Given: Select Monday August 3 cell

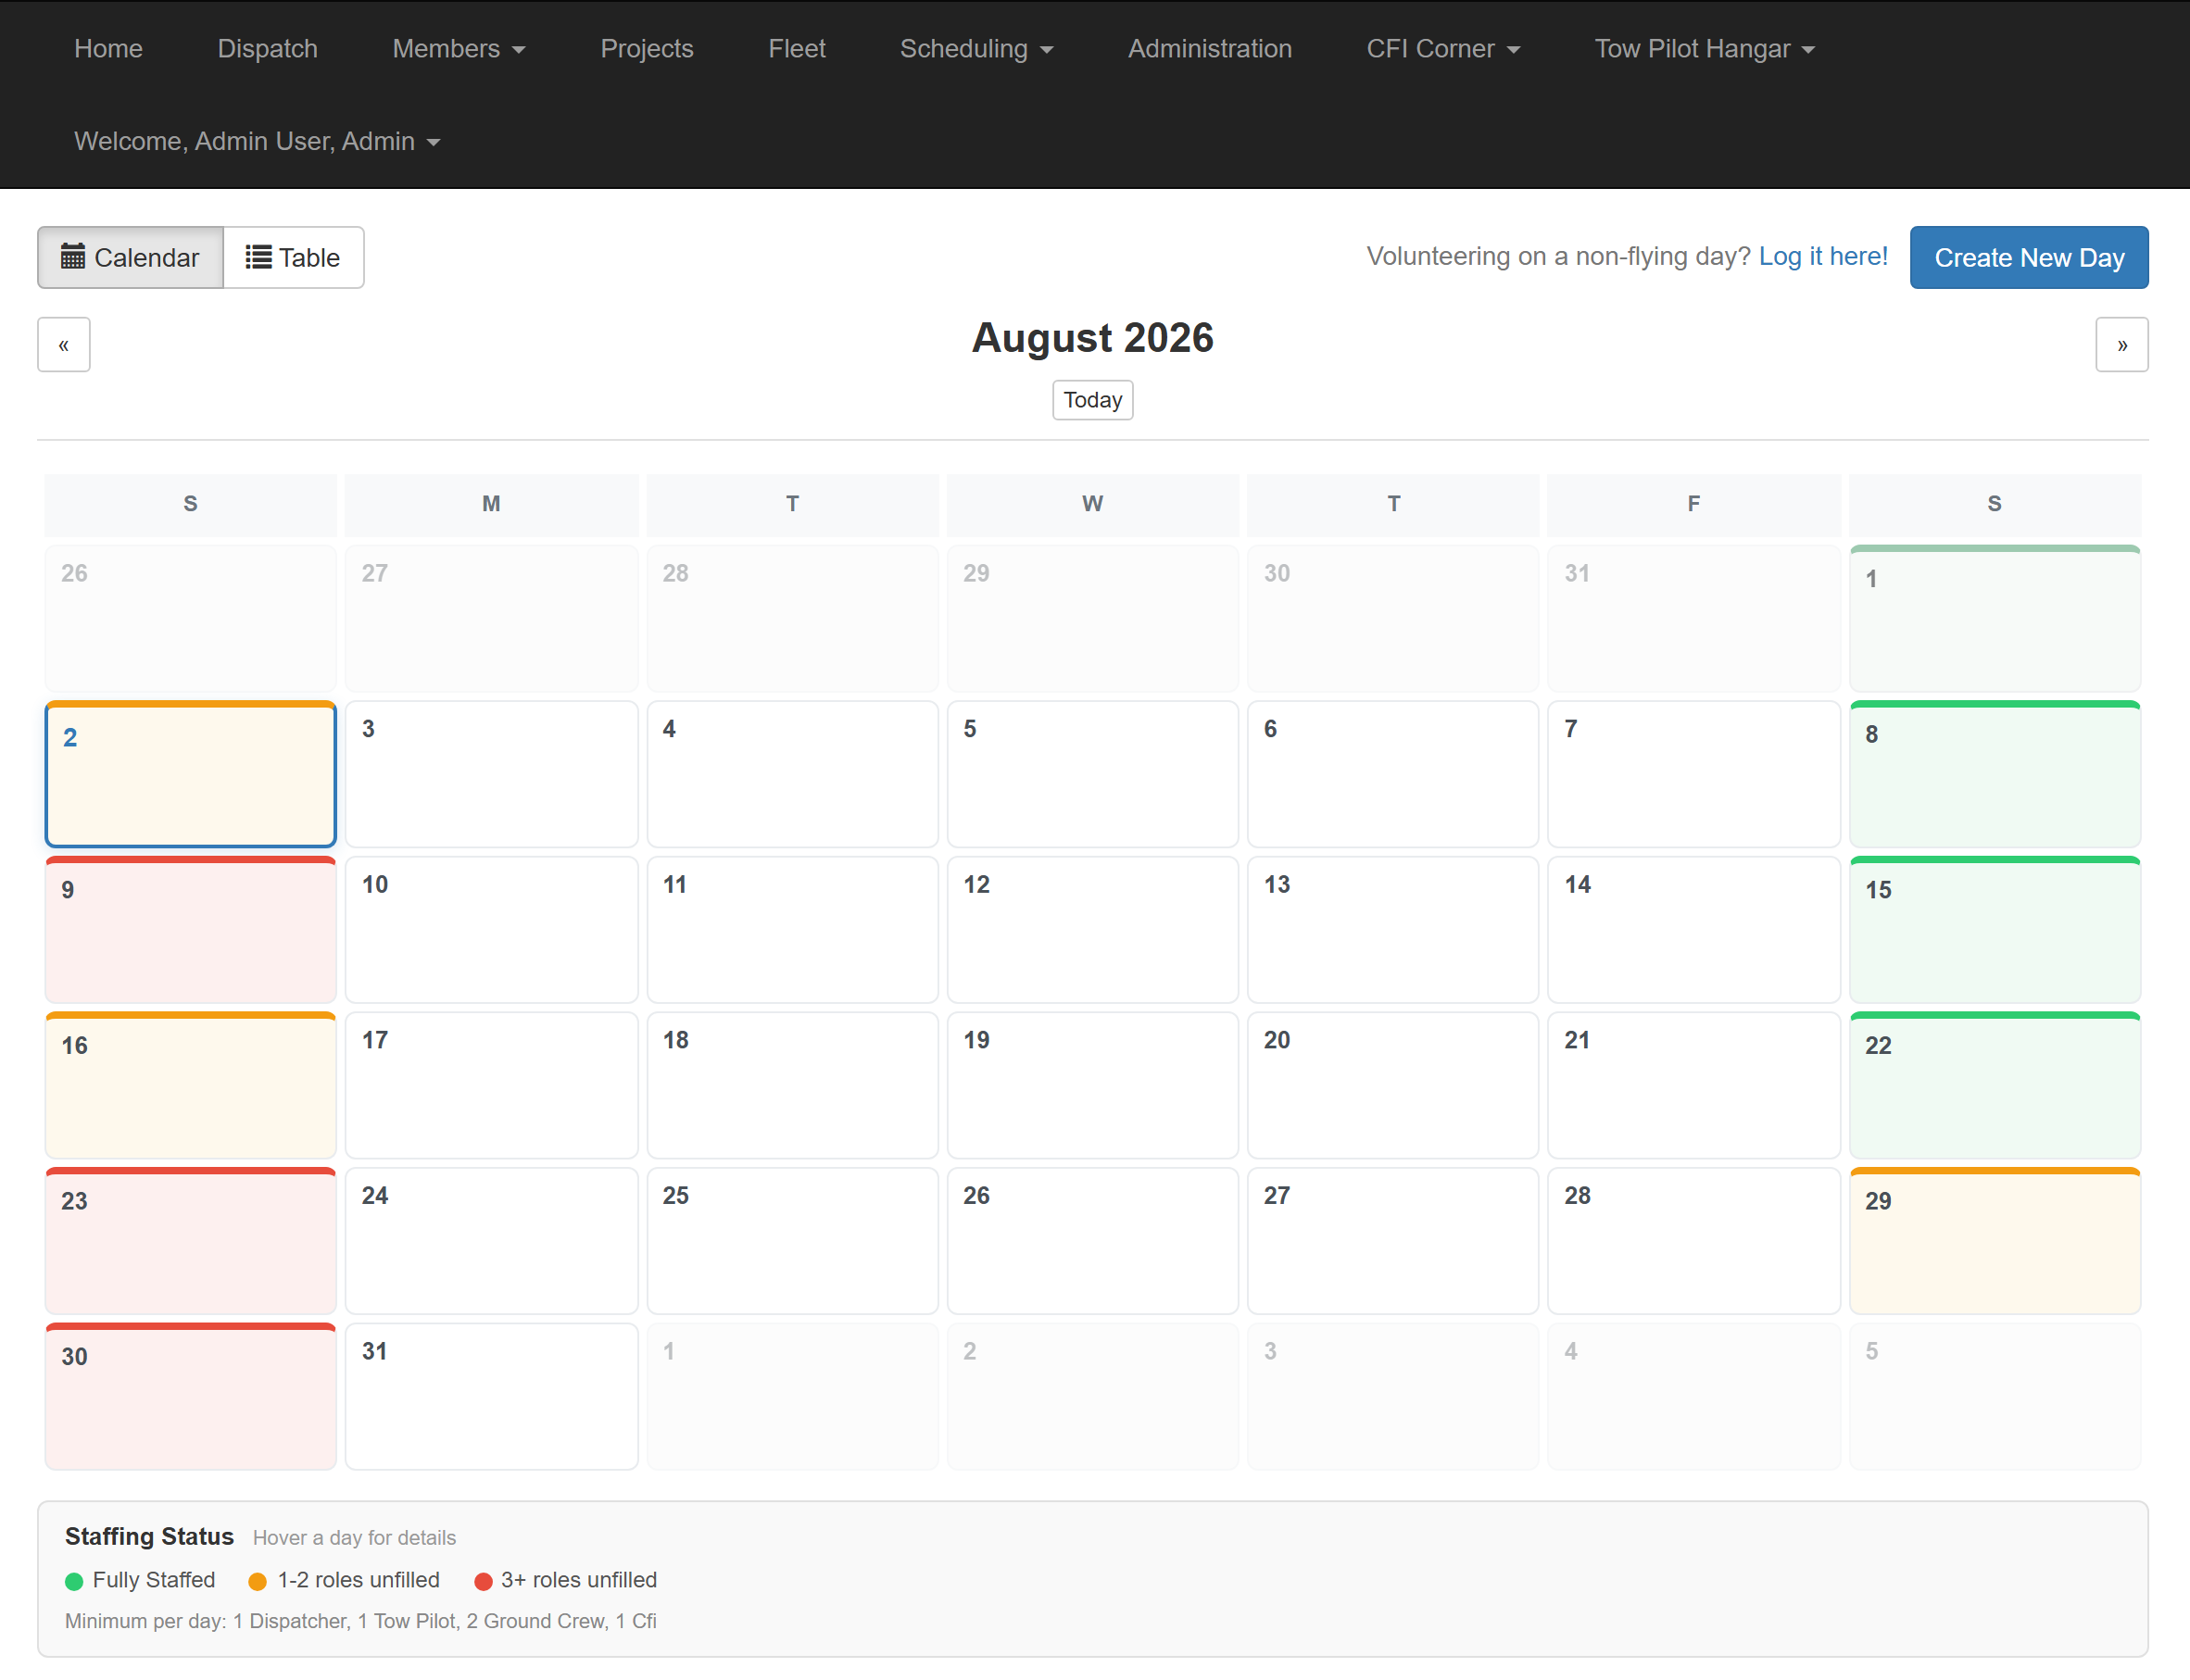Looking at the screenshot, I should tap(491, 774).
